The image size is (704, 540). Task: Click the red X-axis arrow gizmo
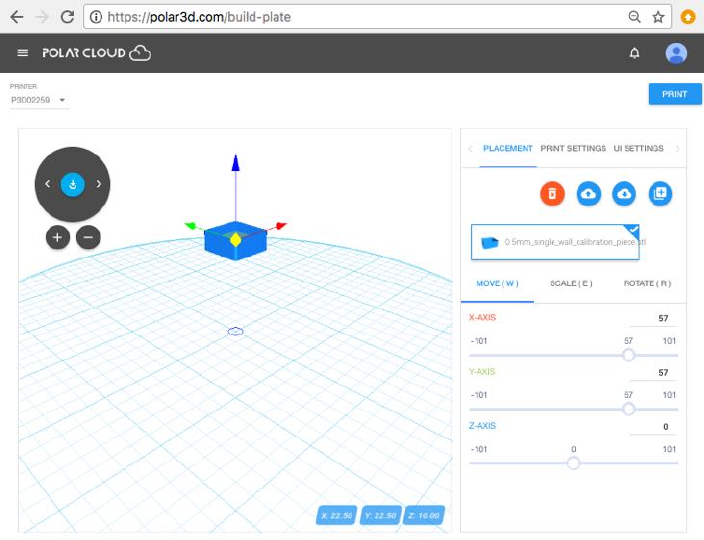click(x=281, y=225)
